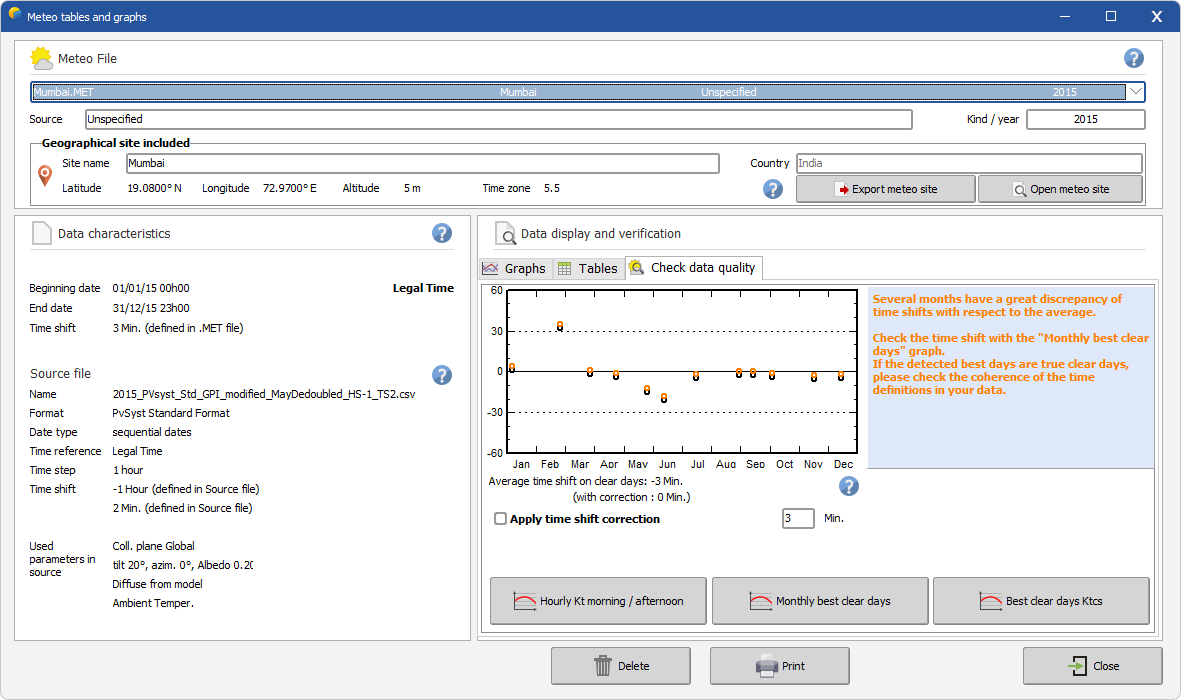1181x700 pixels.
Task: Open Monthly best clear days graph
Action: (x=820, y=601)
